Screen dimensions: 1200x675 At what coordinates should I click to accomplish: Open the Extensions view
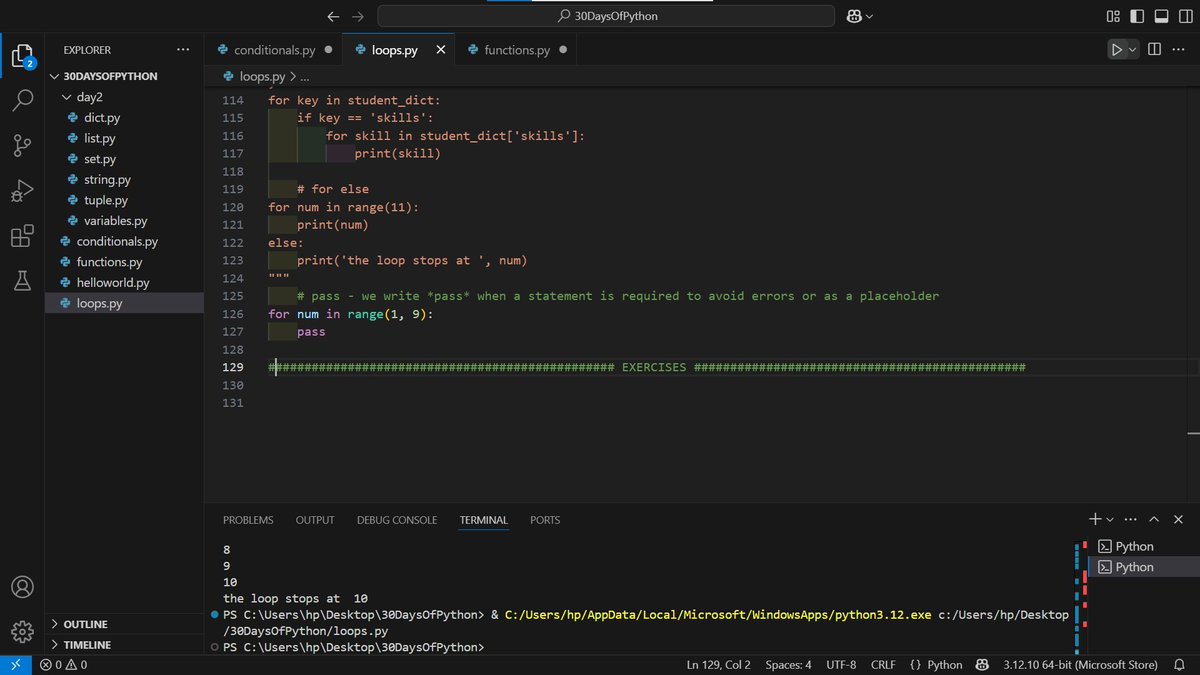pos(22,236)
